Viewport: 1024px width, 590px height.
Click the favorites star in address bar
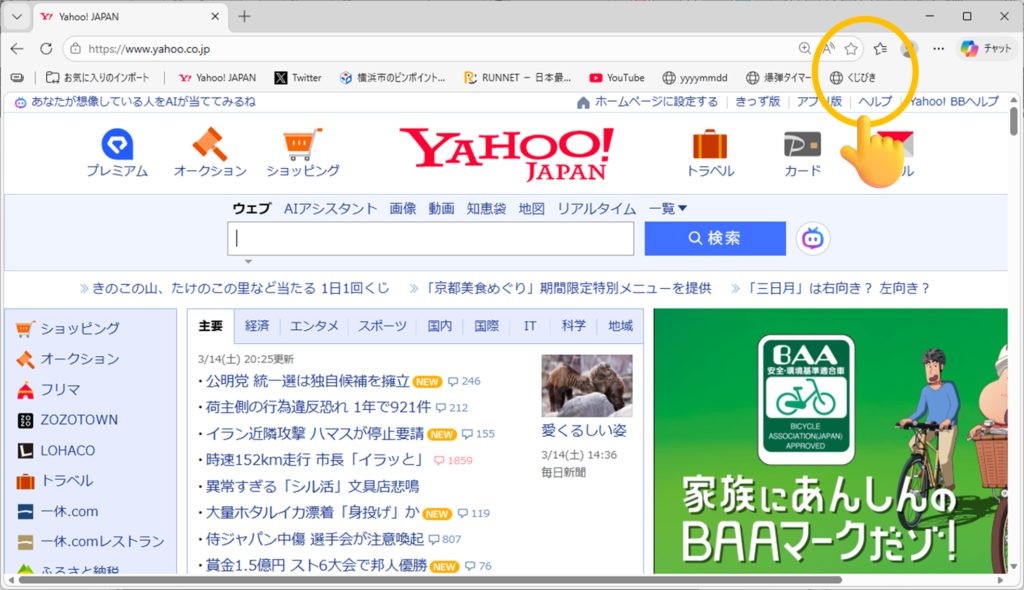851,48
